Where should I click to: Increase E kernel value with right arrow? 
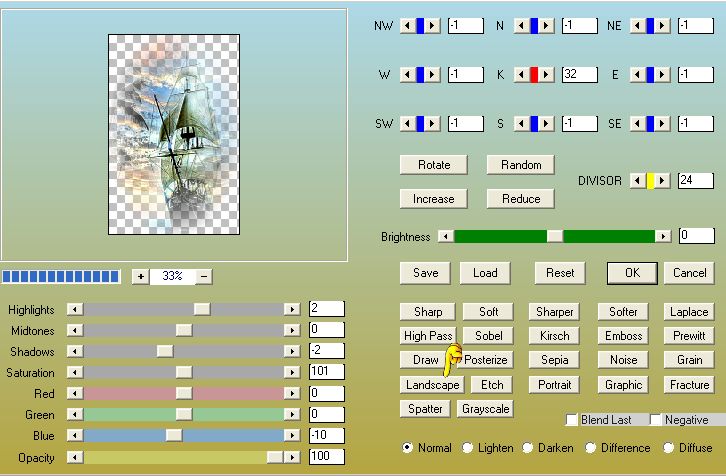662,75
